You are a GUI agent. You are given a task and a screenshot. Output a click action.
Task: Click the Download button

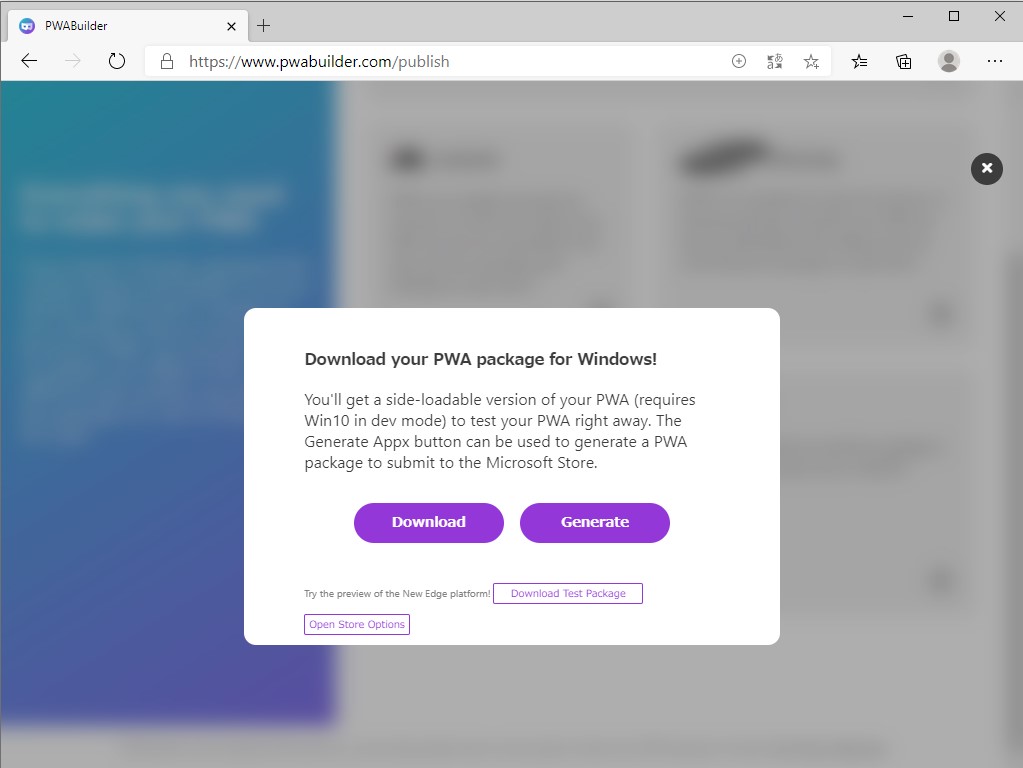pos(428,522)
